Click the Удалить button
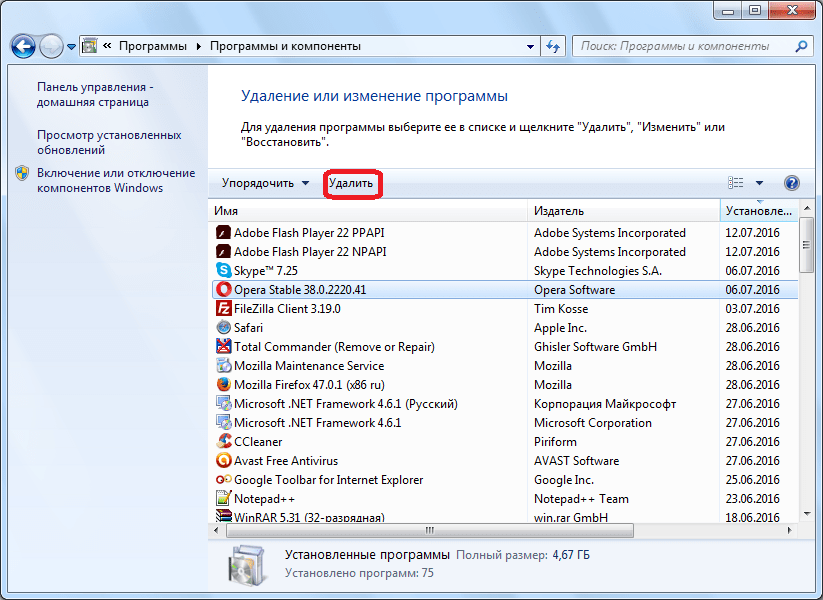 [x=351, y=183]
